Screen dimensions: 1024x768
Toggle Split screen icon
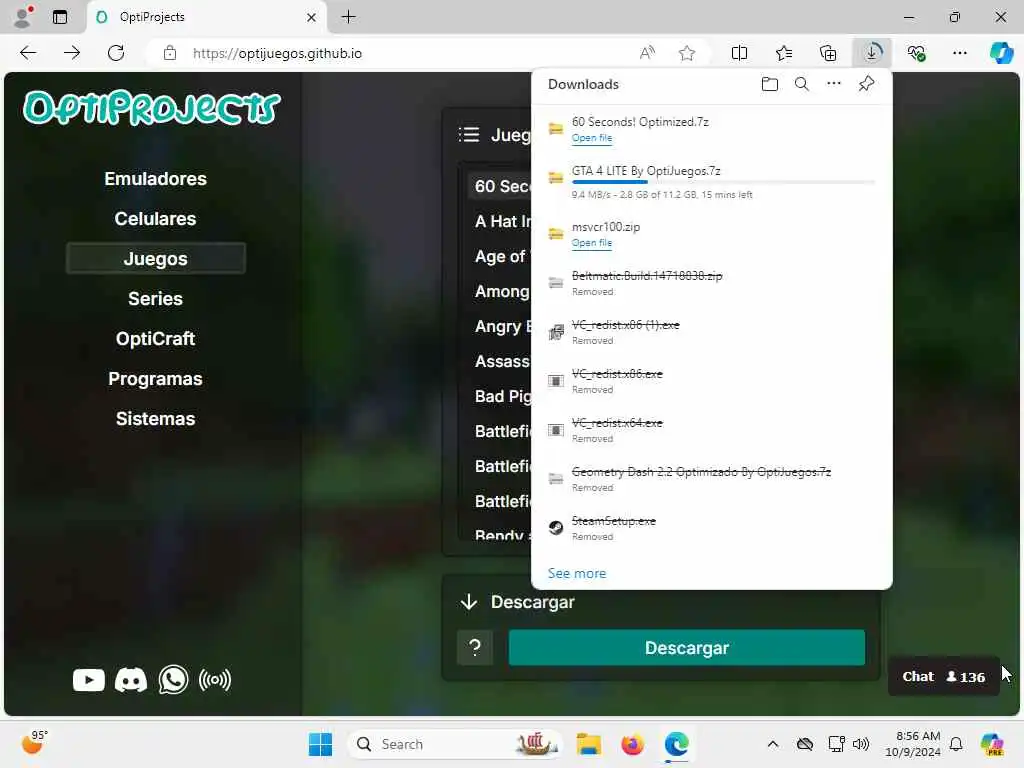tap(740, 53)
